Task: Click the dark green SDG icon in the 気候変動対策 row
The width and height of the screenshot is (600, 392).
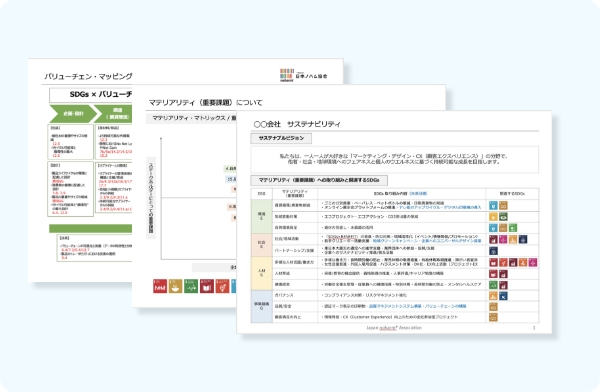Action: pos(503,217)
